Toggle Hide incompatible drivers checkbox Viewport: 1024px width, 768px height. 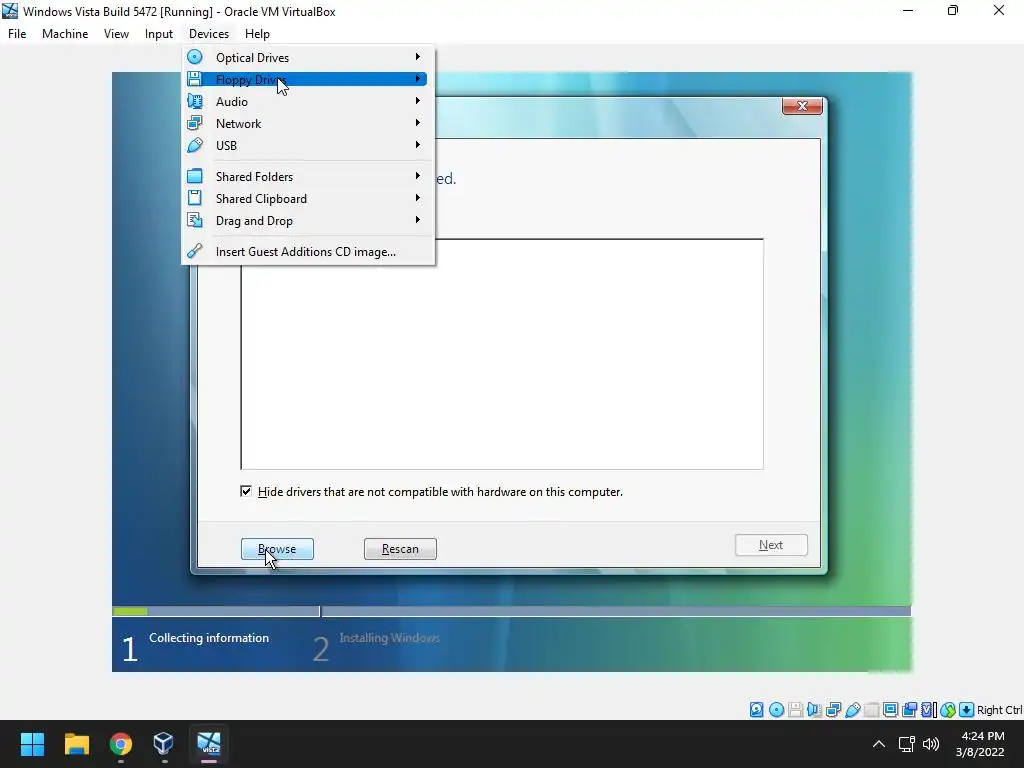pyautogui.click(x=246, y=491)
